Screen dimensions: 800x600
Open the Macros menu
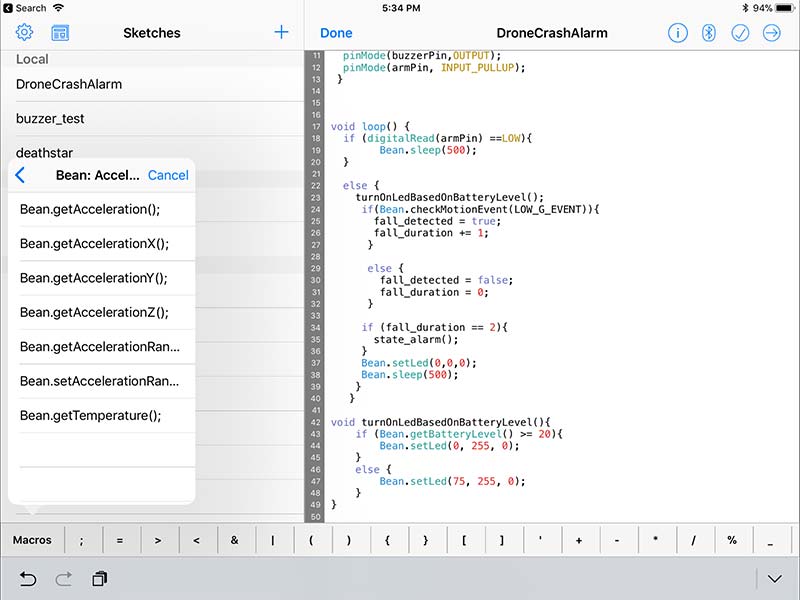coord(32,540)
